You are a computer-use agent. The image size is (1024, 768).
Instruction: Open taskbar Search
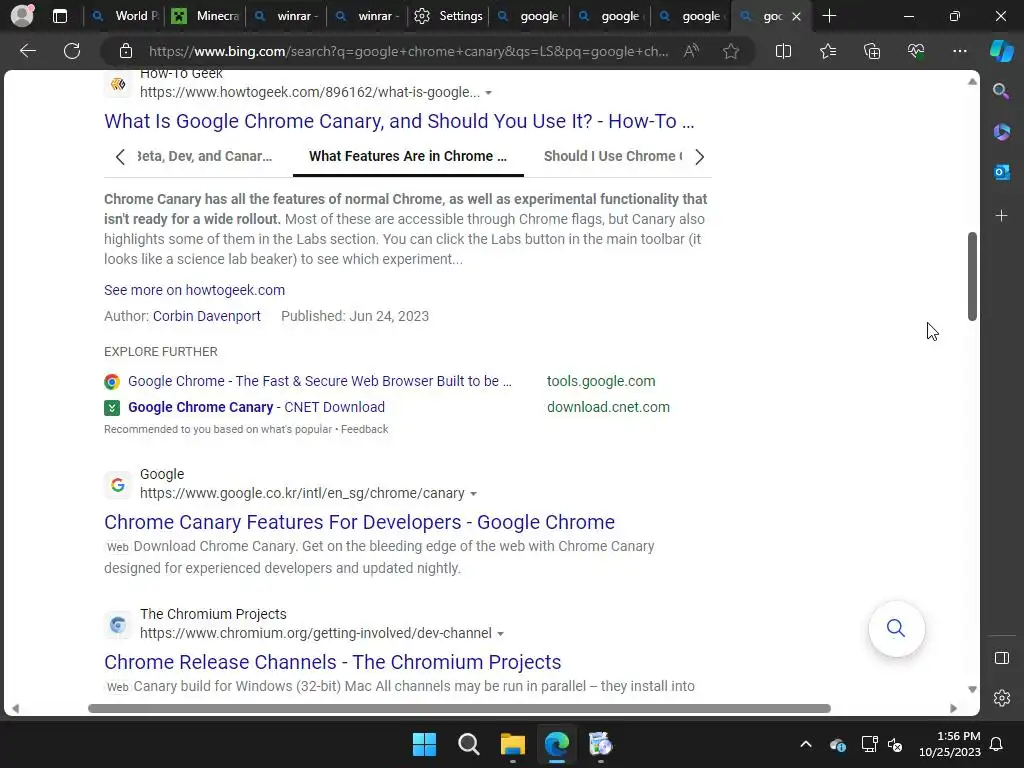click(468, 744)
